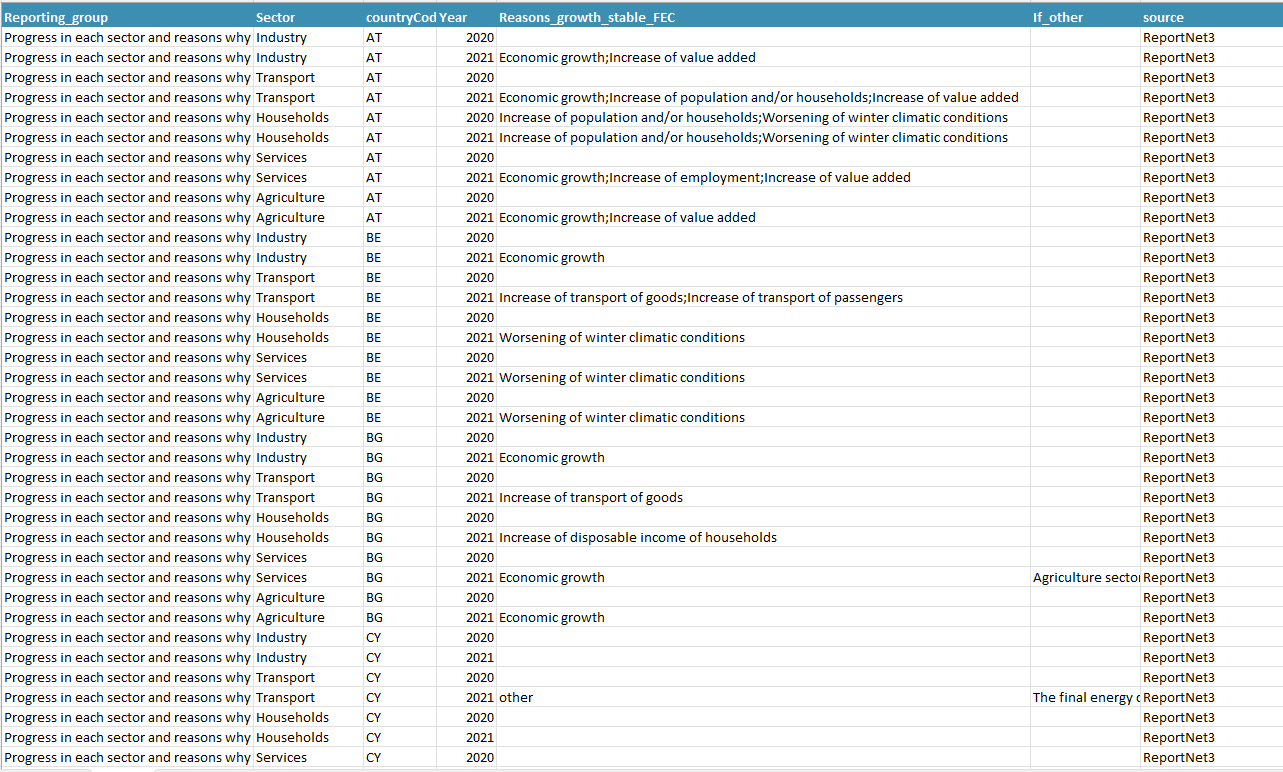
Task: Select BE Households 'Worsening of winter climatic conditions' cell
Action: [x=763, y=337]
